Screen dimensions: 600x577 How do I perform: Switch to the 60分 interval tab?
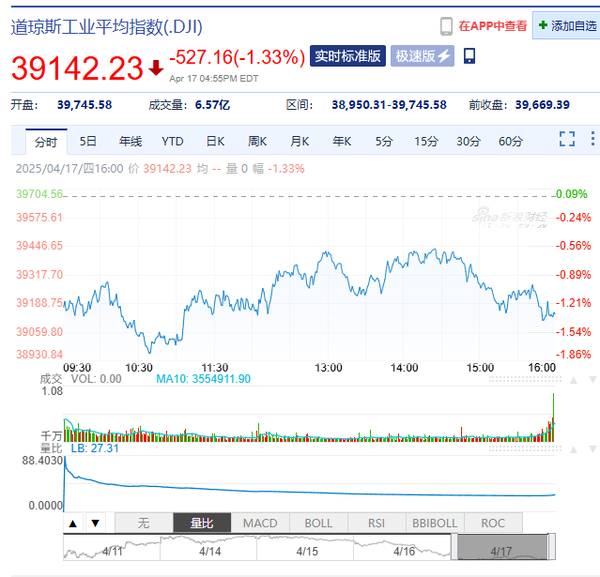click(x=510, y=141)
